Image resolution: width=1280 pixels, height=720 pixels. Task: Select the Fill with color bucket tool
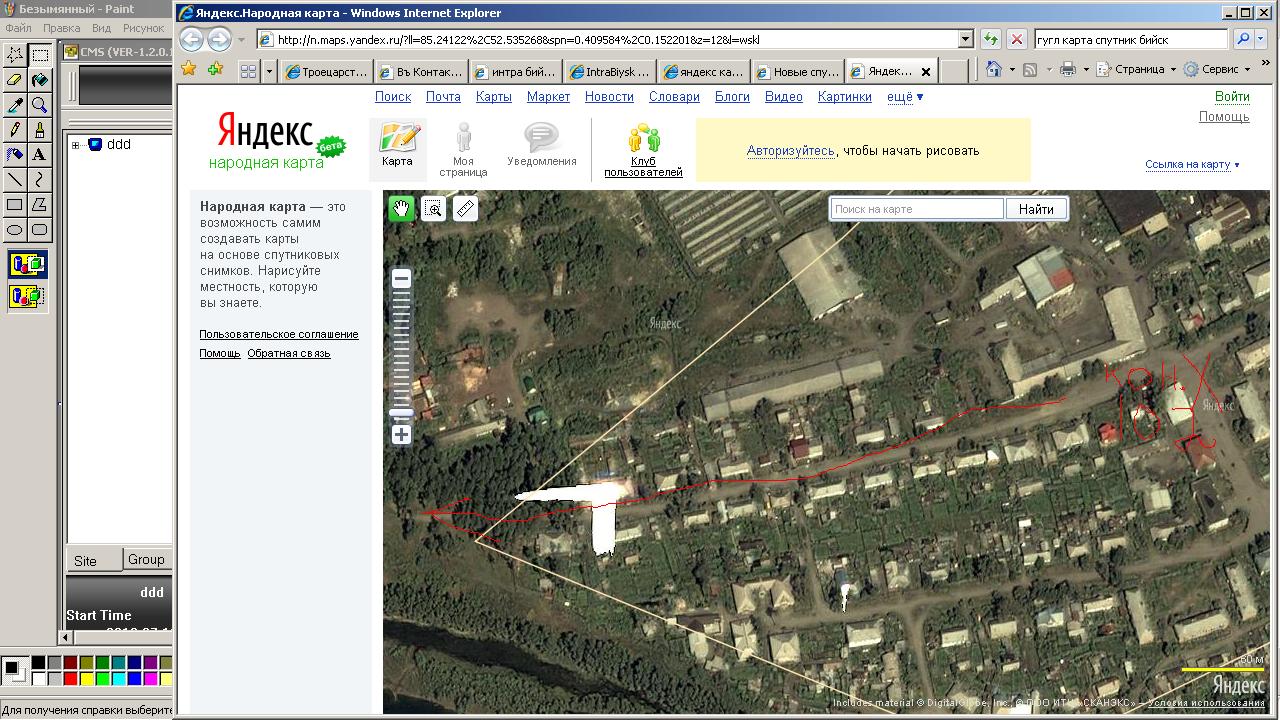[x=40, y=80]
